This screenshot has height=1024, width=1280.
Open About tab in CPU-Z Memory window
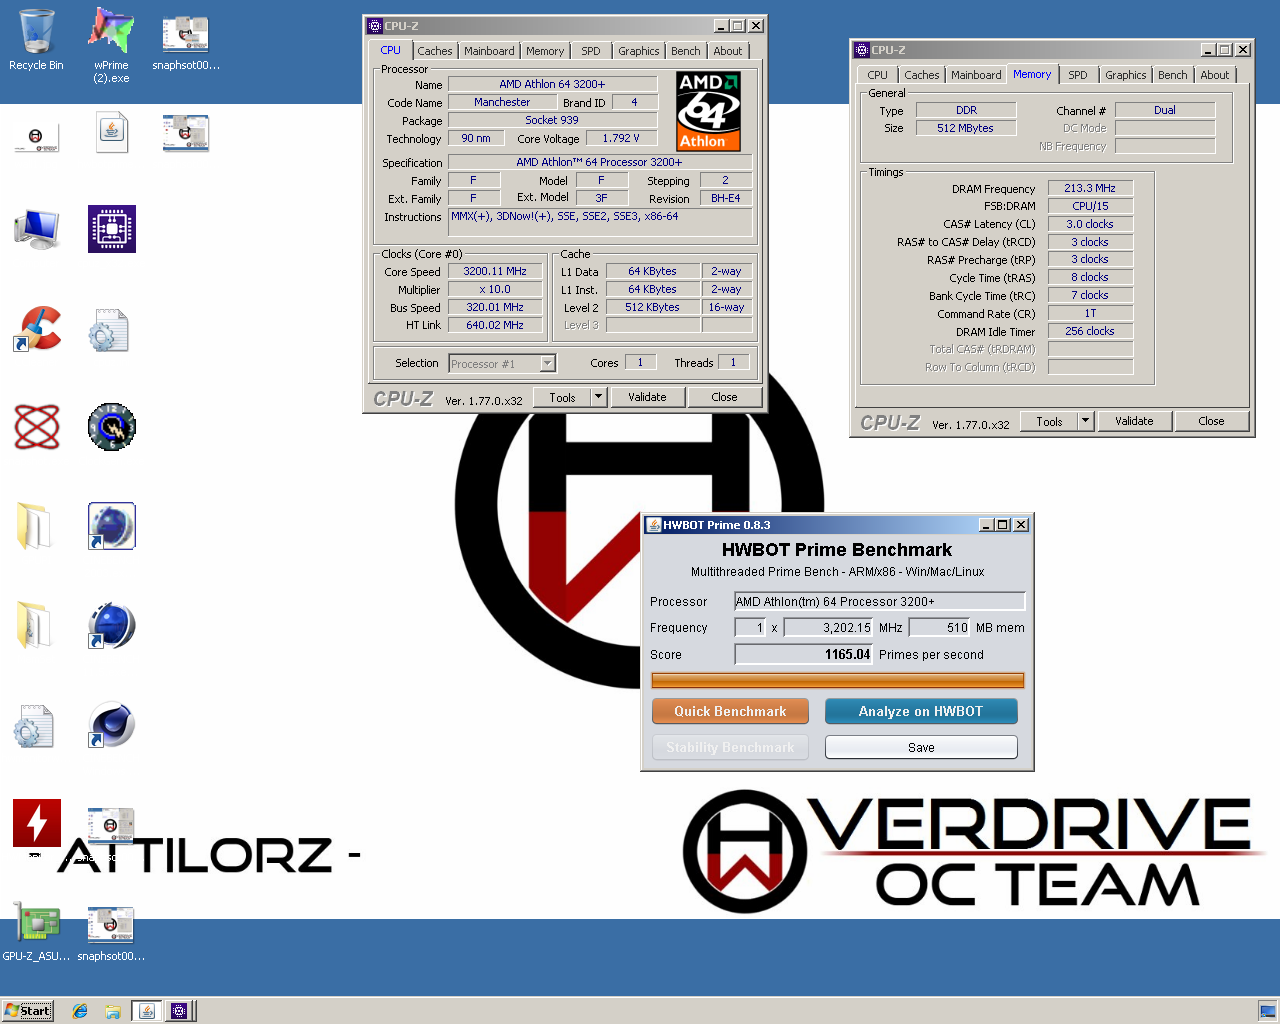pyautogui.click(x=1215, y=75)
